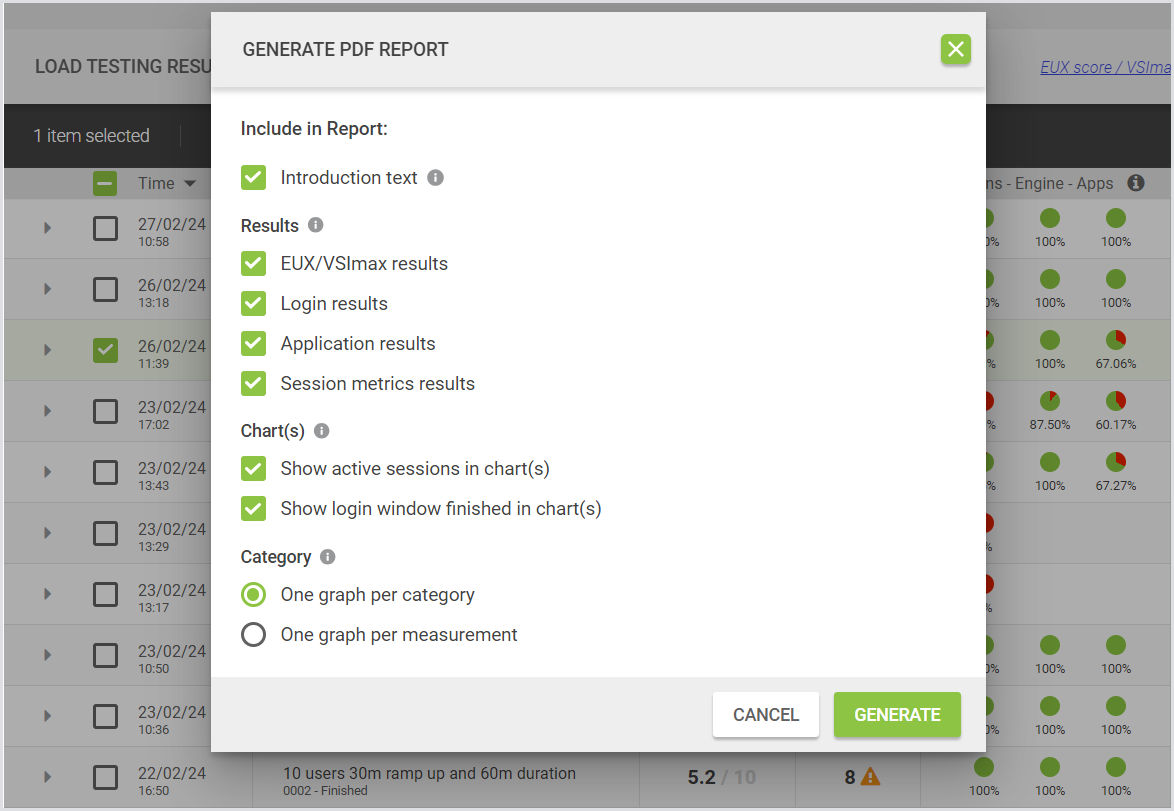This screenshot has height=811, width=1174.
Task: Click the info icon next to Results
Action: (315, 225)
